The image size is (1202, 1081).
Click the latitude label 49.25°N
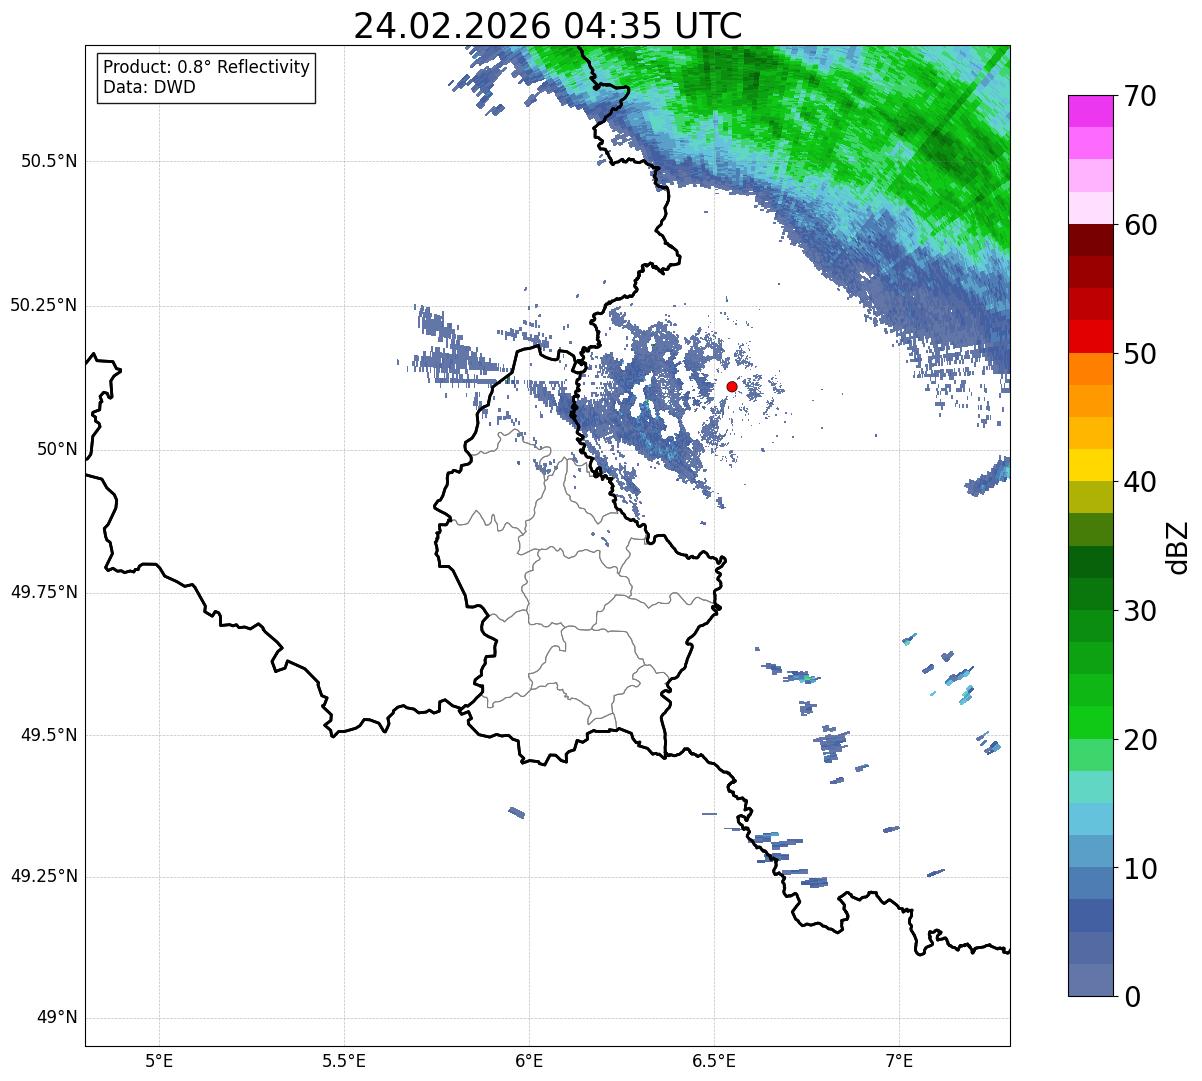click(43, 876)
